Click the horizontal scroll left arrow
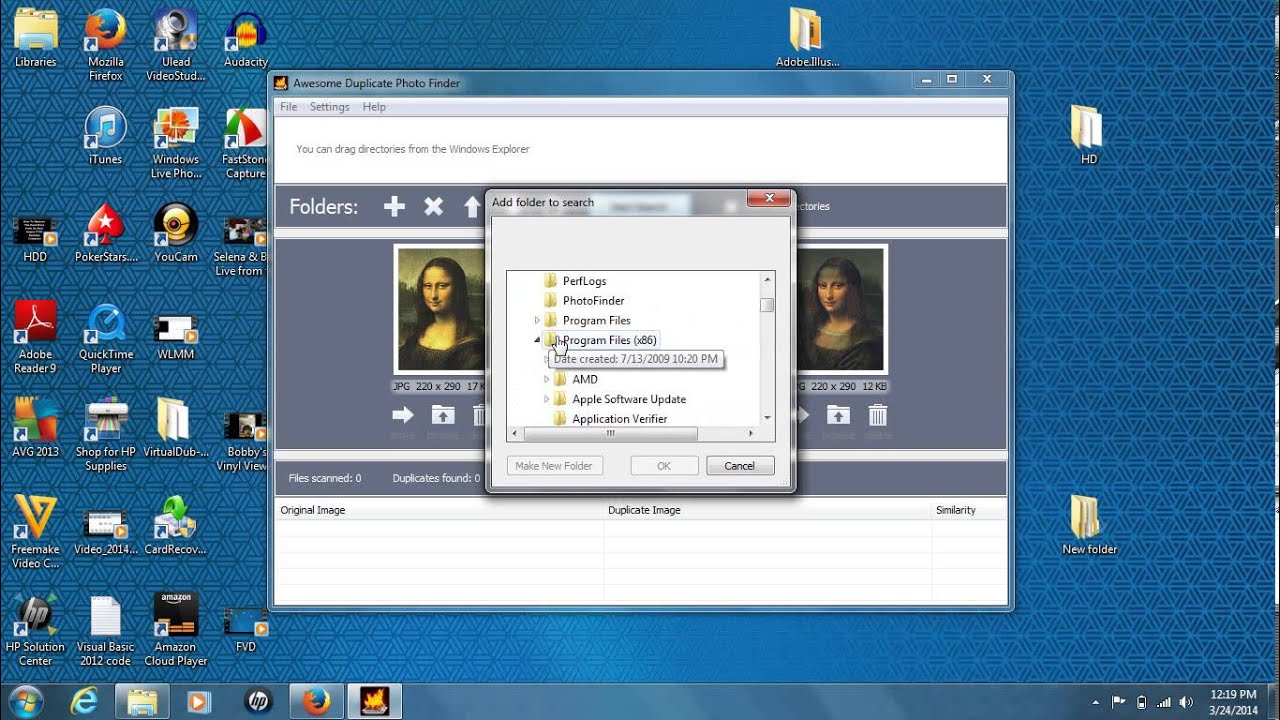The width and height of the screenshot is (1280, 720). 515,434
